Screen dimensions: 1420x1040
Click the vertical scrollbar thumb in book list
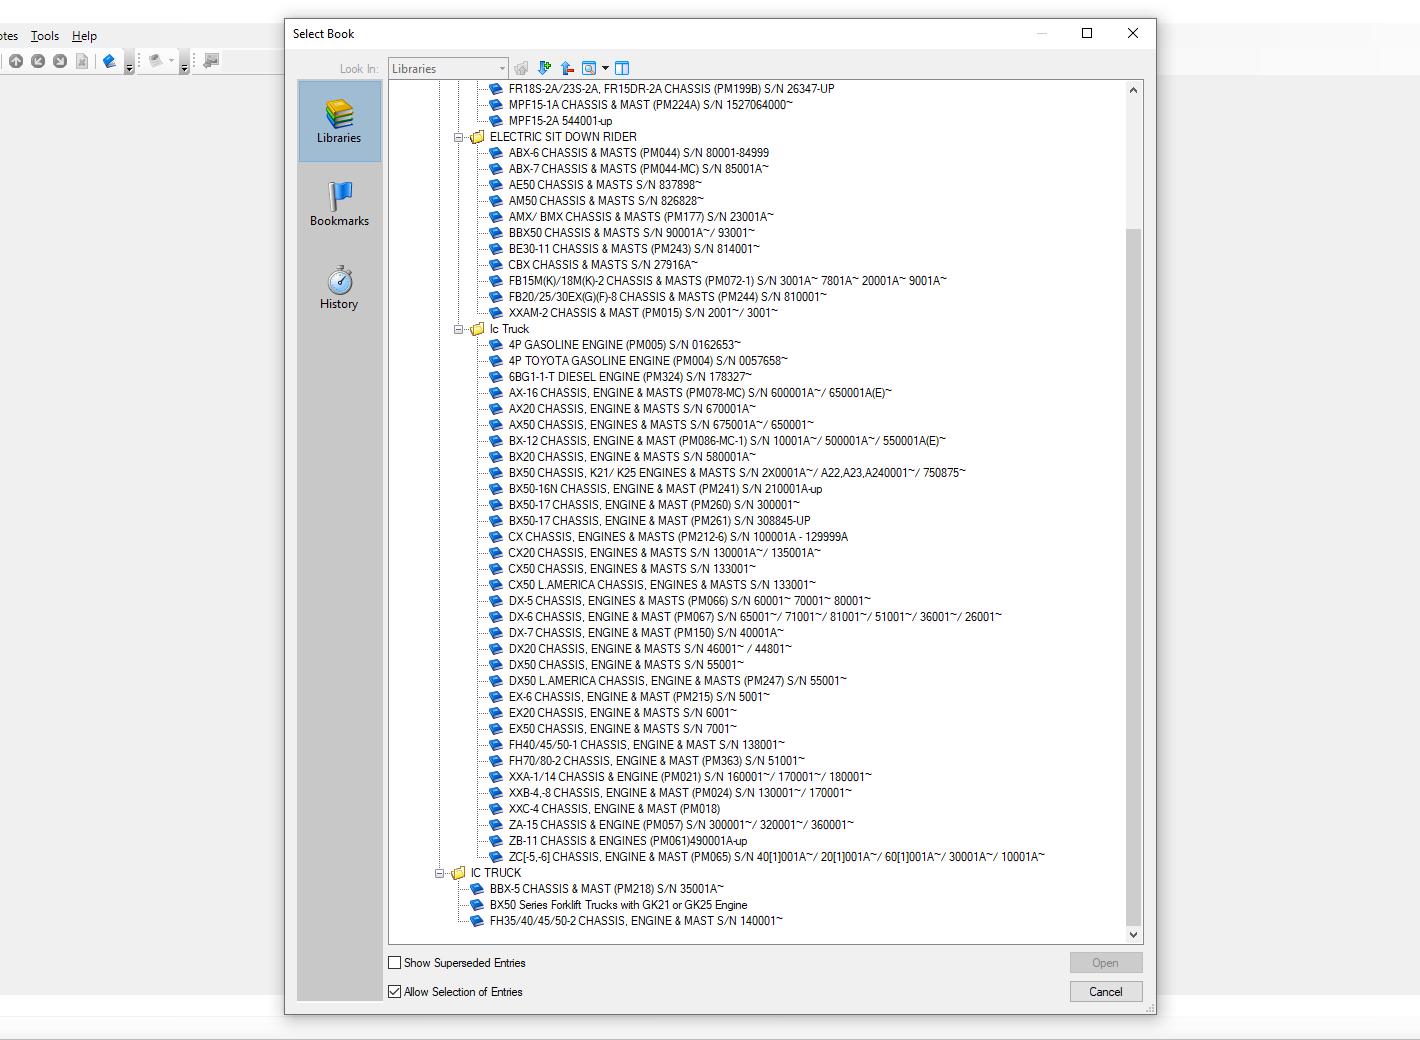[x=1133, y=577]
